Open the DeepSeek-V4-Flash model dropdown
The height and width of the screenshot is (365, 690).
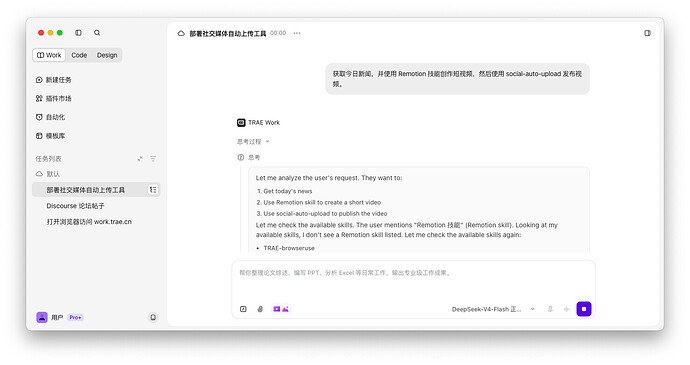click(493, 309)
